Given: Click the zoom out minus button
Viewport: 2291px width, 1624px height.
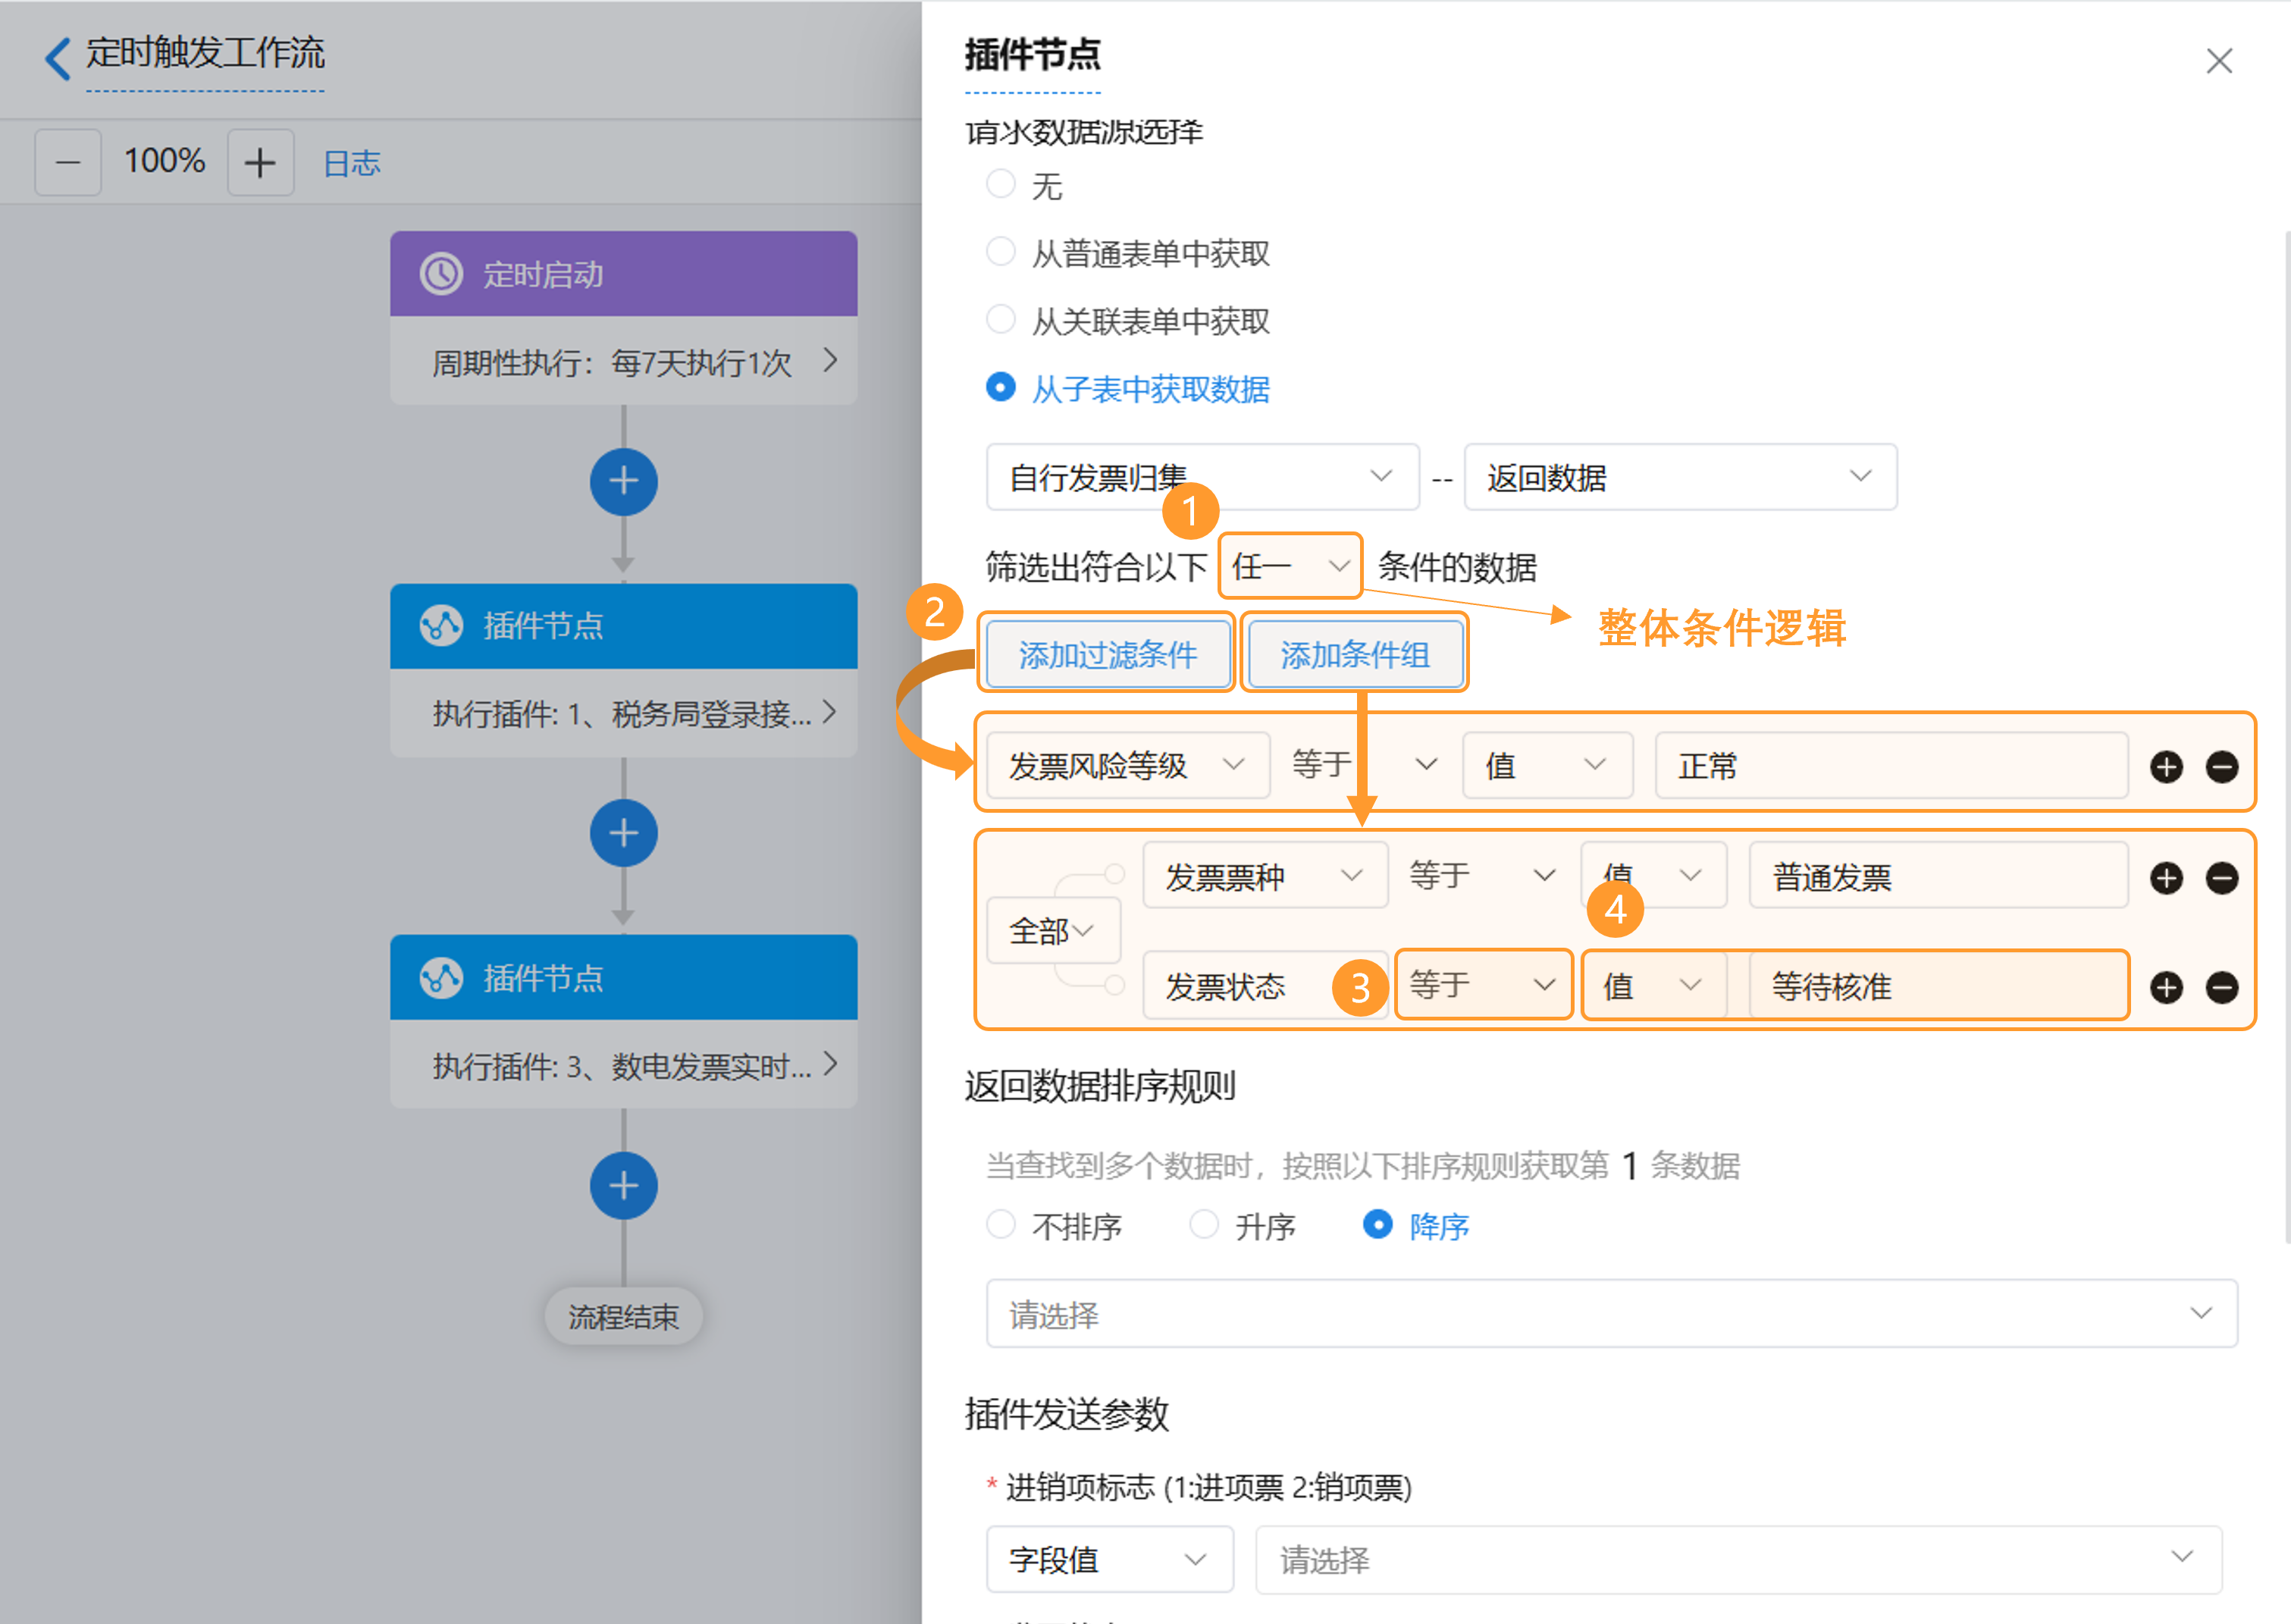Looking at the screenshot, I should pos(68,162).
